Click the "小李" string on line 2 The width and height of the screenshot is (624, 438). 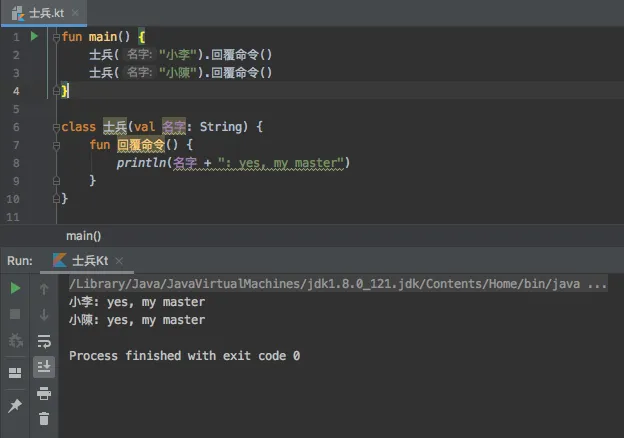178,54
